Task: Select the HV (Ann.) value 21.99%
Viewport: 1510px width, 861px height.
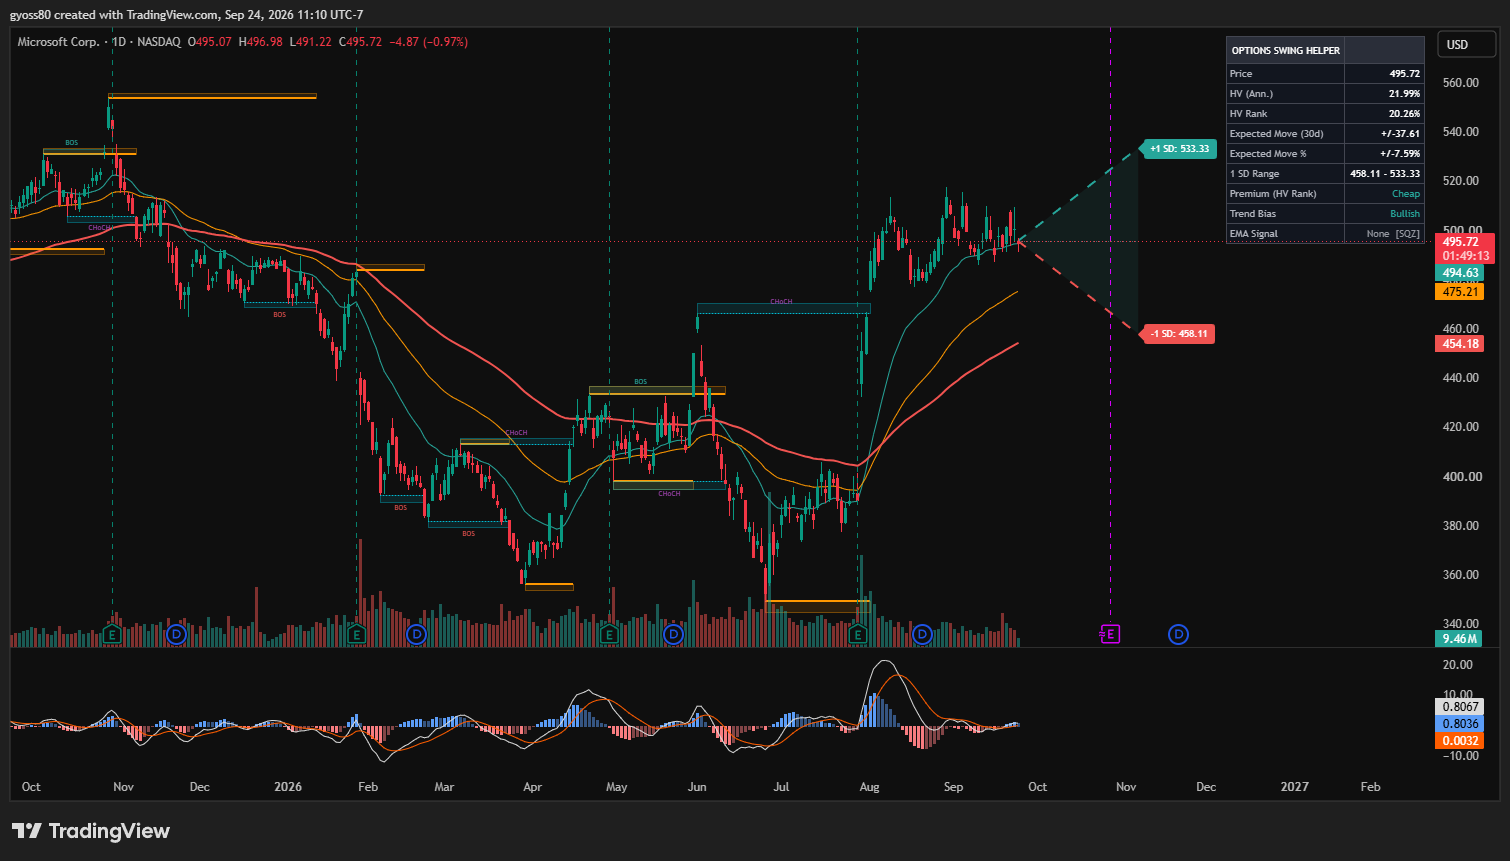Action: click(1404, 94)
